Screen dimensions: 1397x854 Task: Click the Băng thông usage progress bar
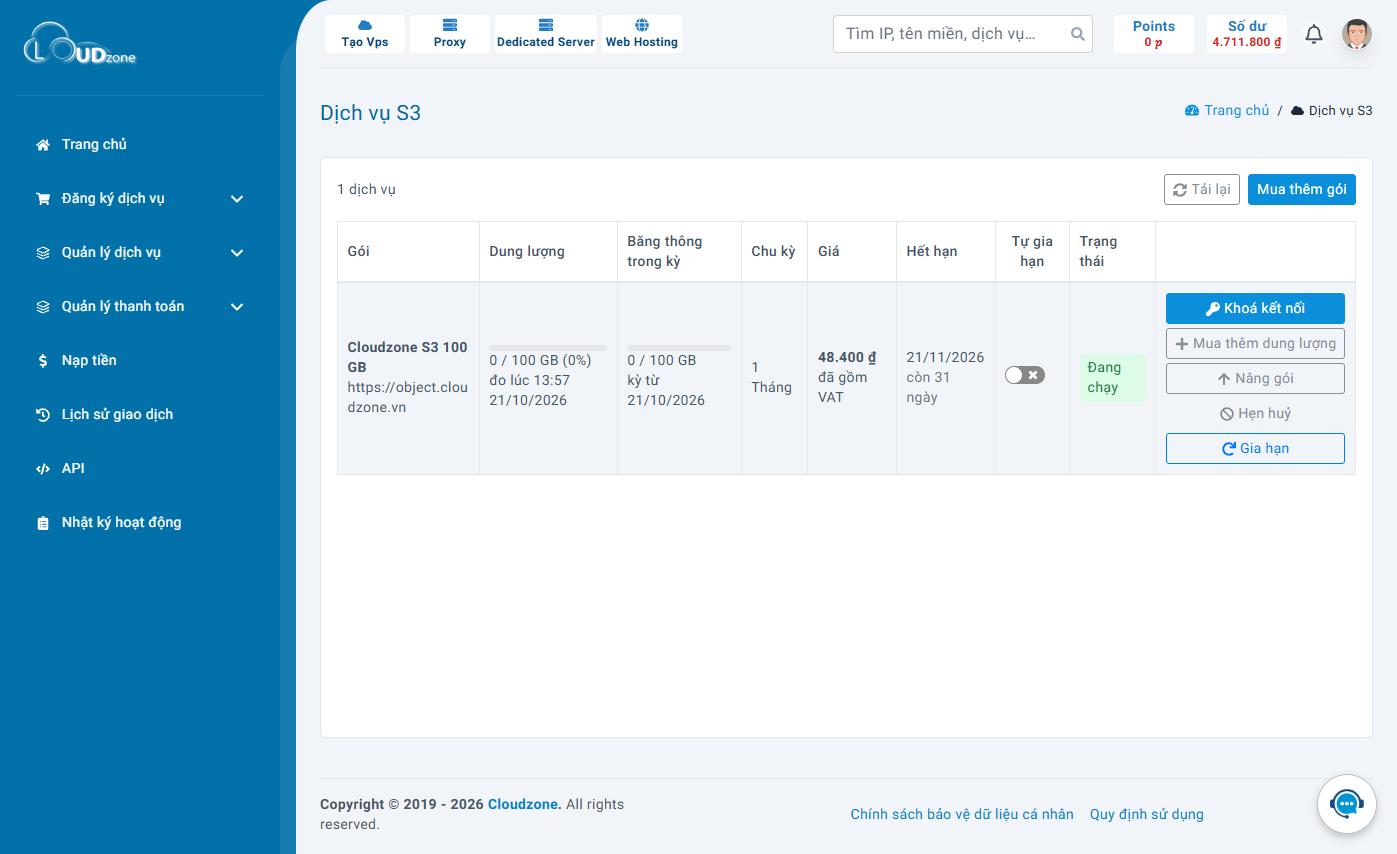tap(679, 347)
